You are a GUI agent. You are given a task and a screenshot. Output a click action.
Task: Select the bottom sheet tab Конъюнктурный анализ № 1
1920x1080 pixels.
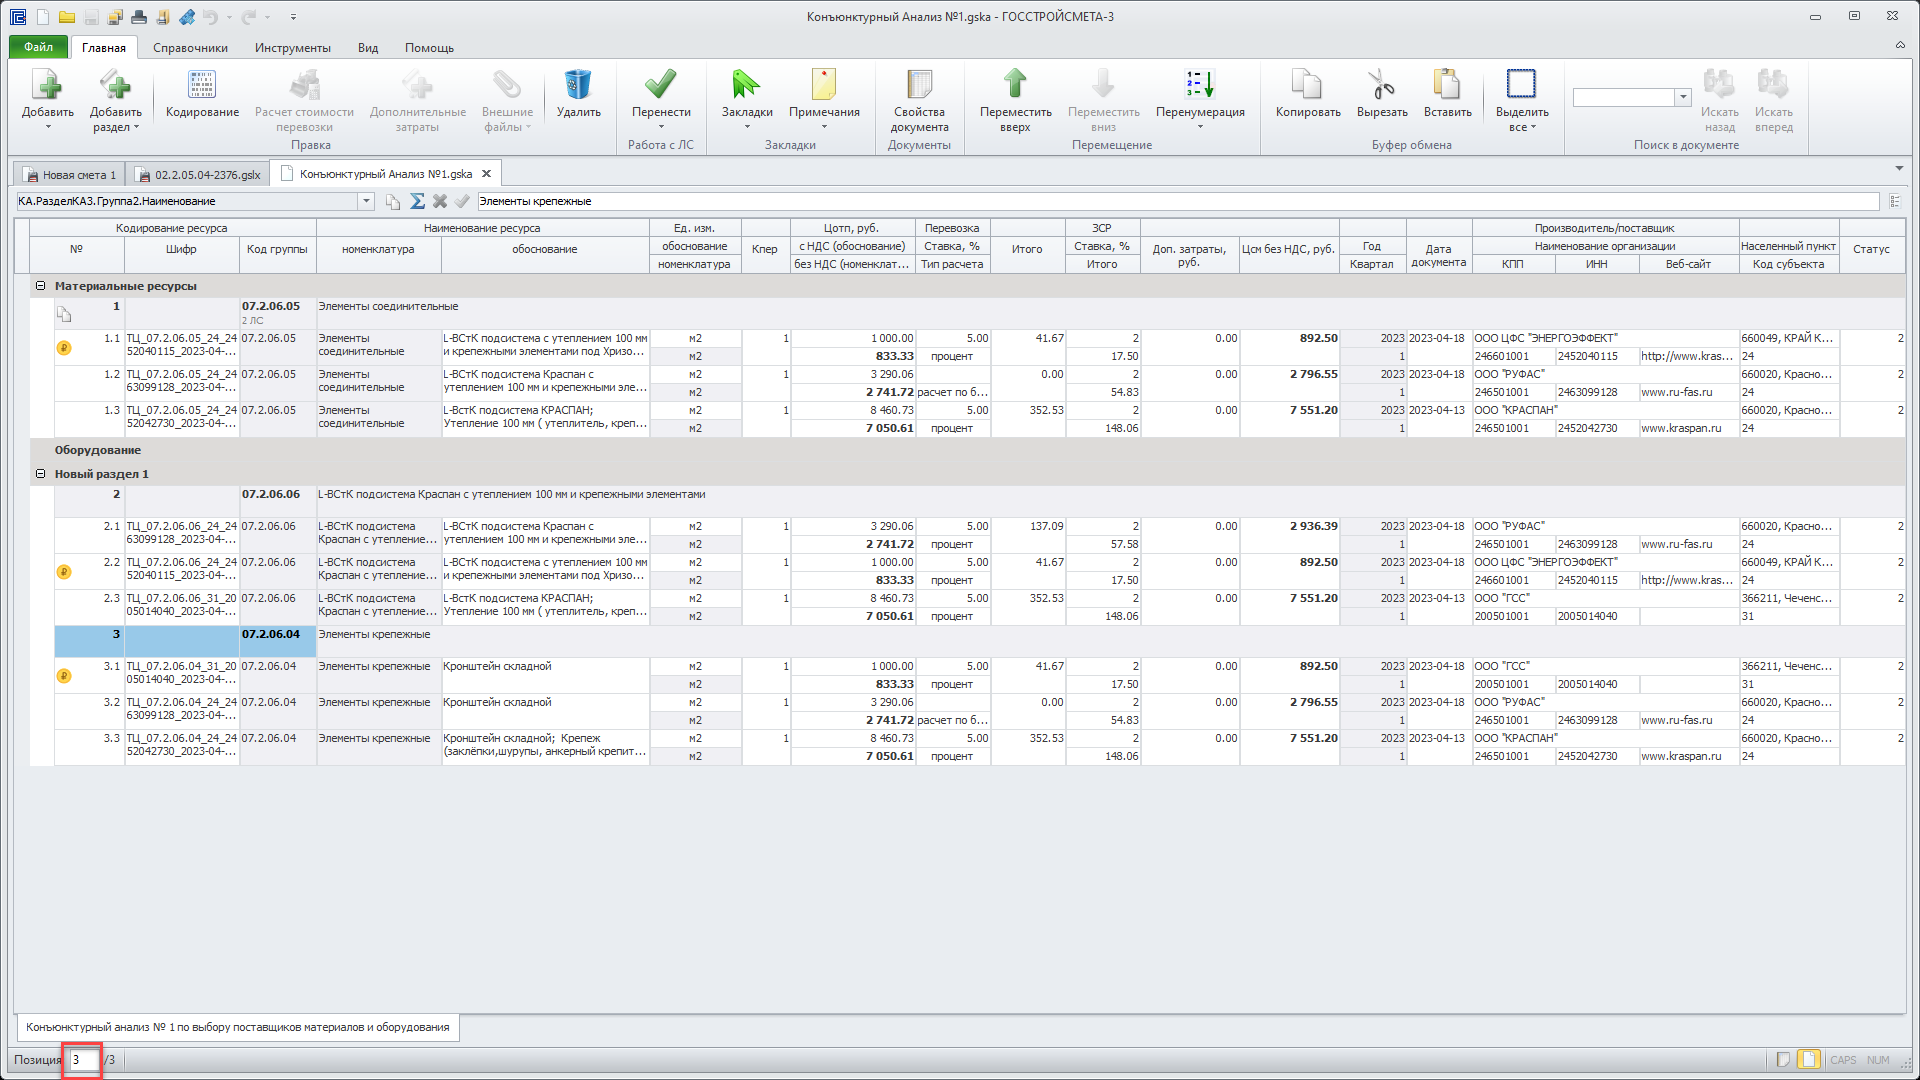pyautogui.click(x=237, y=1027)
